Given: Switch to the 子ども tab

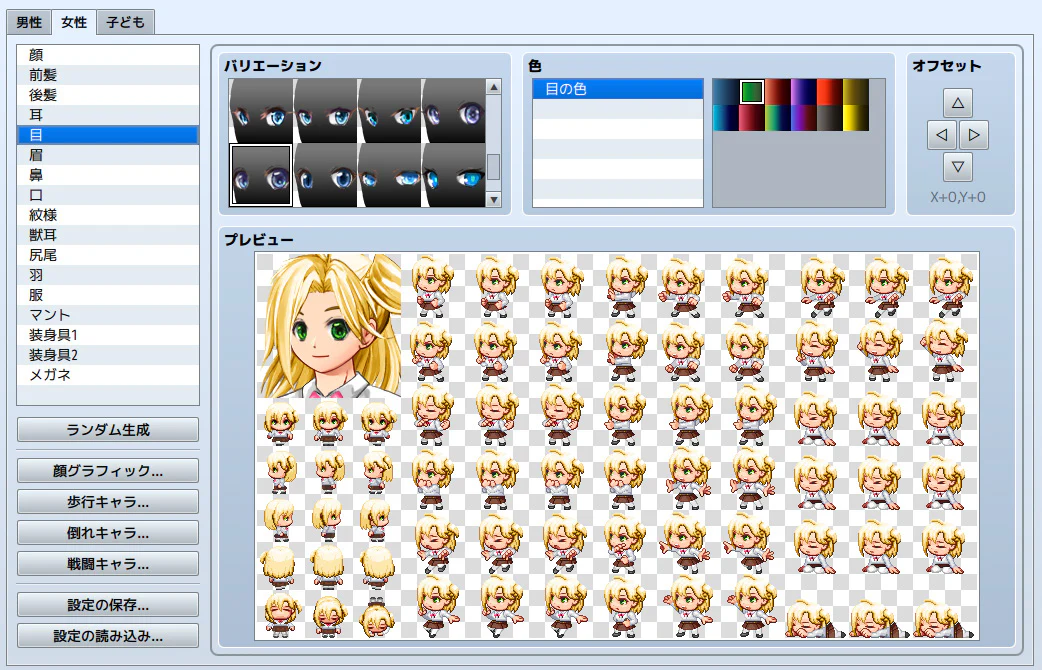Looking at the screenshot, I should [126, 22].
